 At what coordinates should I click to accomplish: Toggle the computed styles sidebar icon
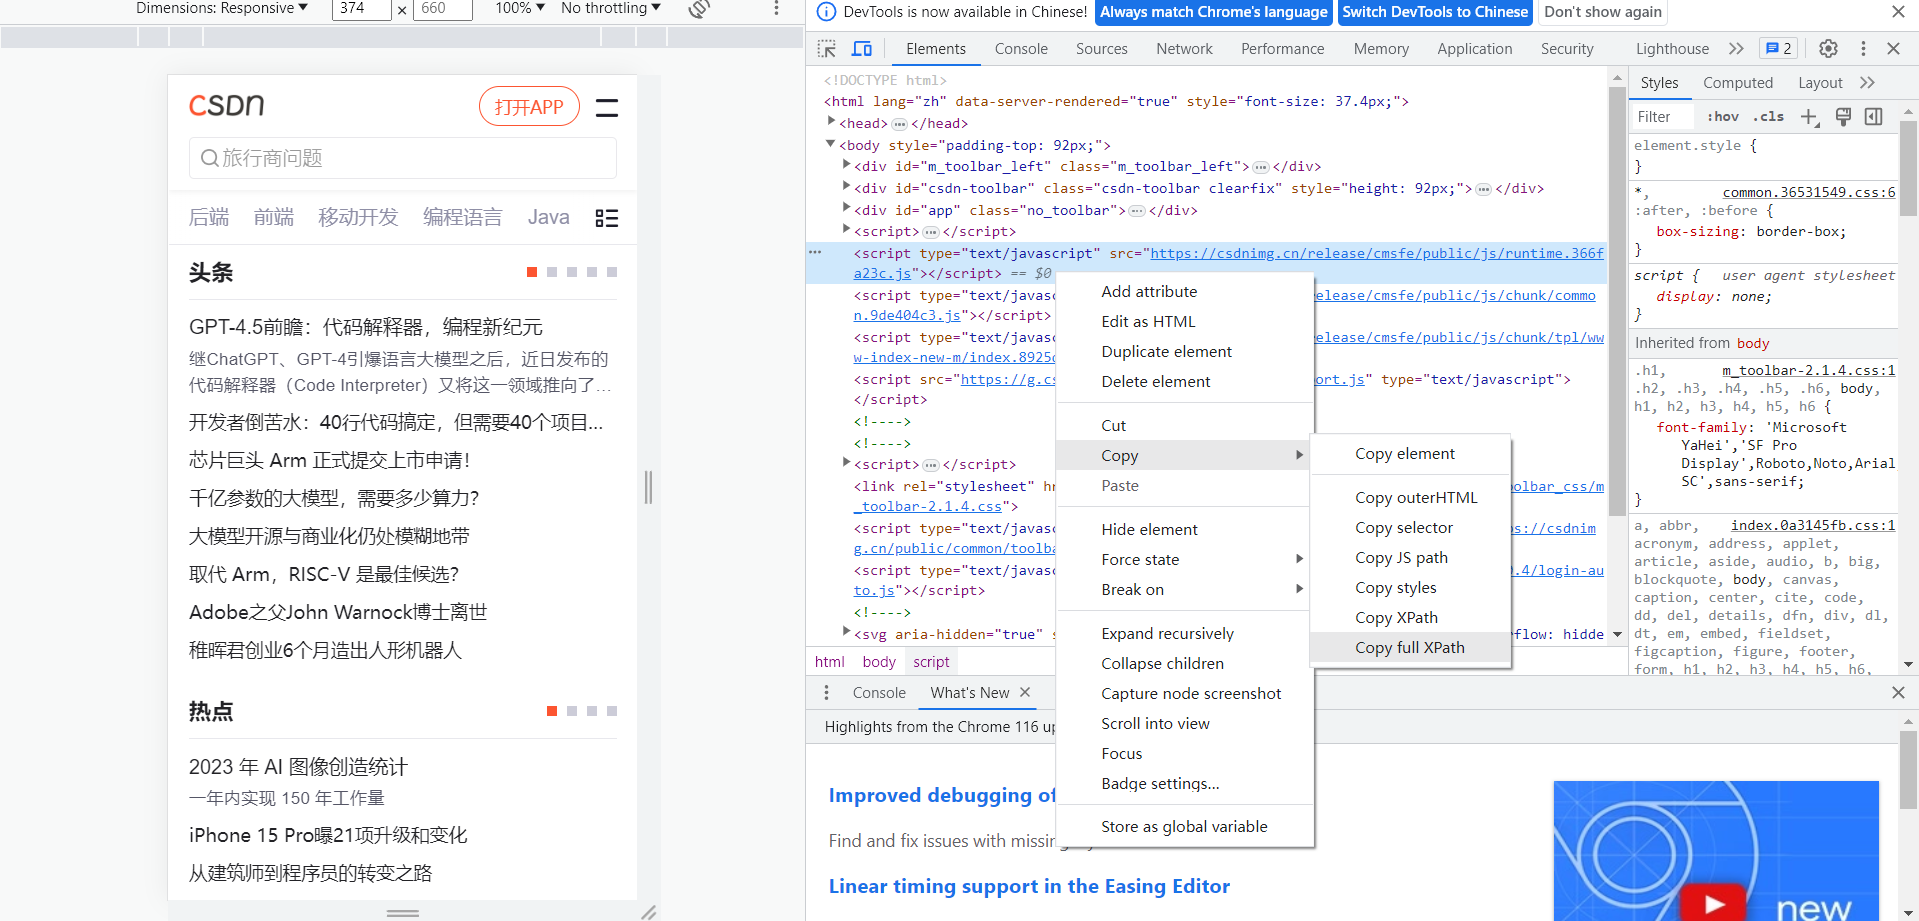tap(1873, 117)
